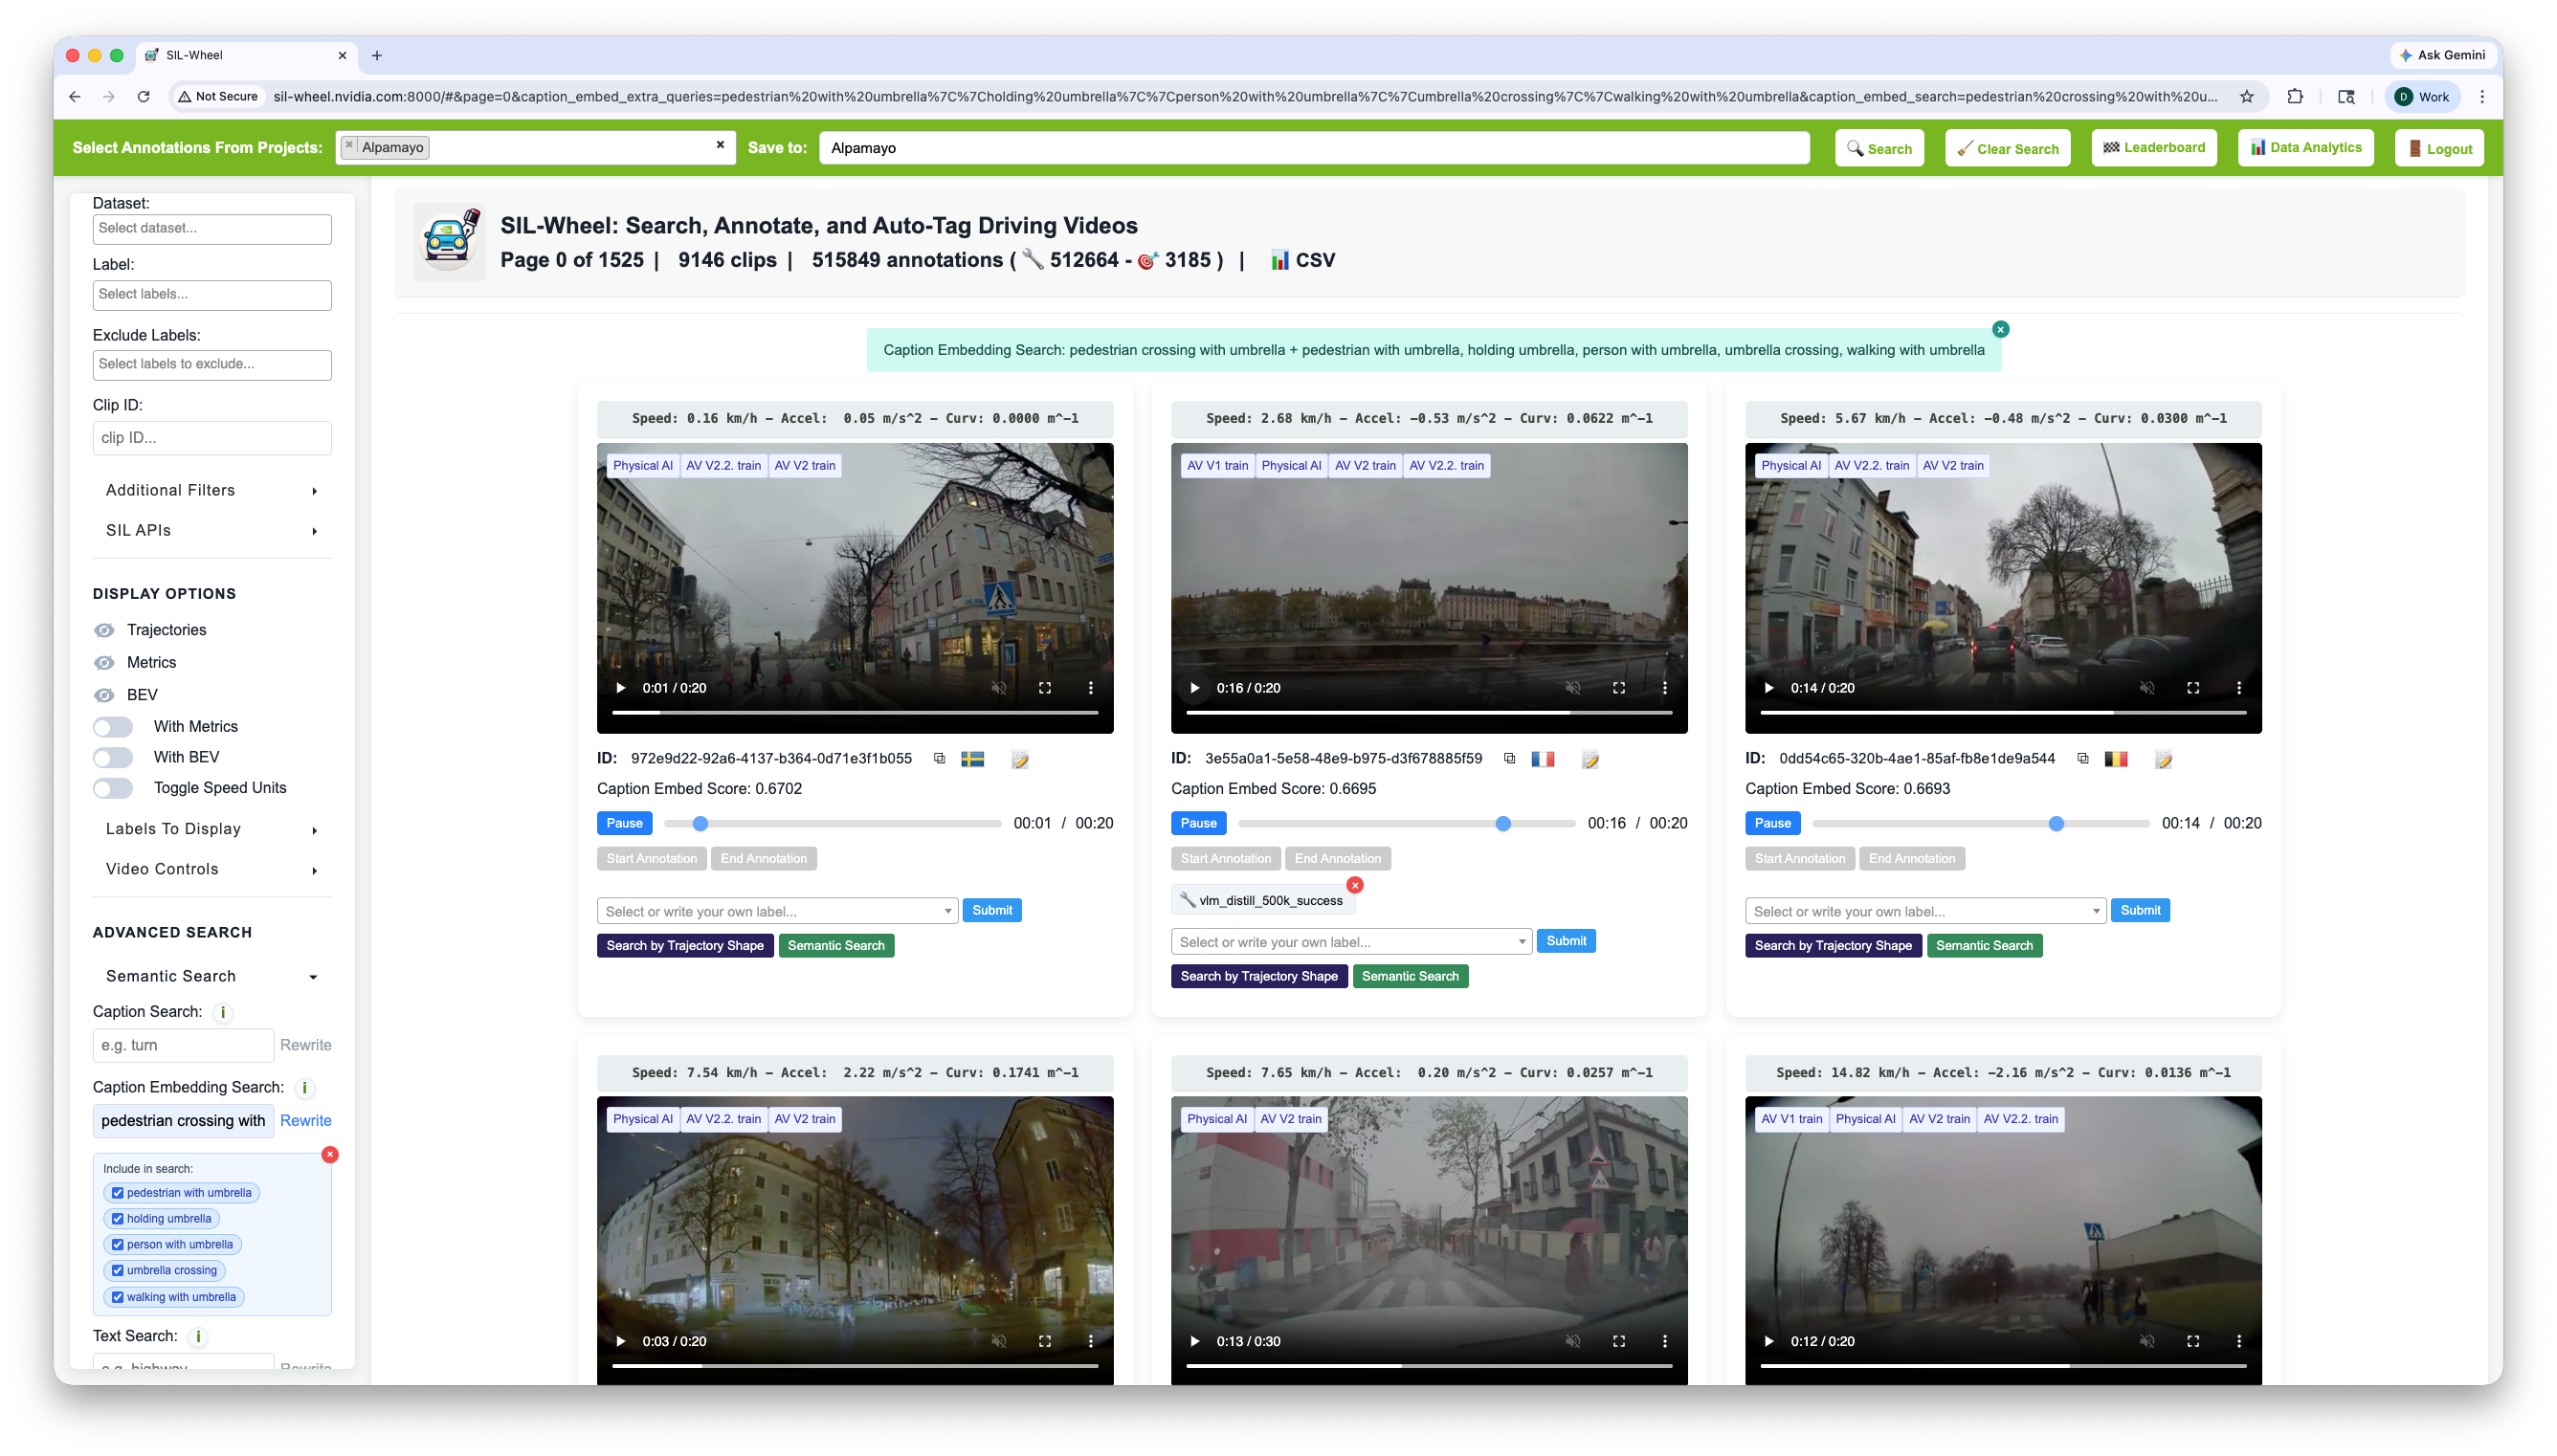The height and width of the screenshot is (1456, 2557).
Task: Download the CSV via the chart icon
Action: [x=1280, y=260]
